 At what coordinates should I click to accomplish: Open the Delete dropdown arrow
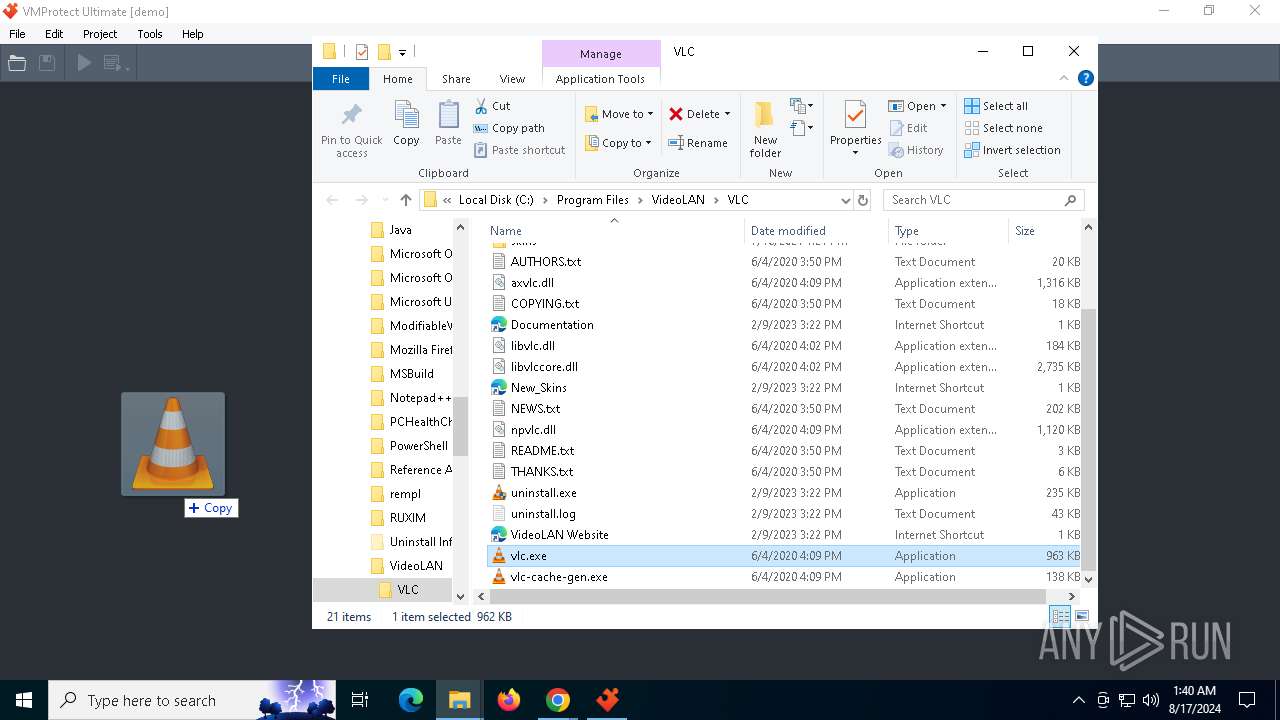(727, 114)
